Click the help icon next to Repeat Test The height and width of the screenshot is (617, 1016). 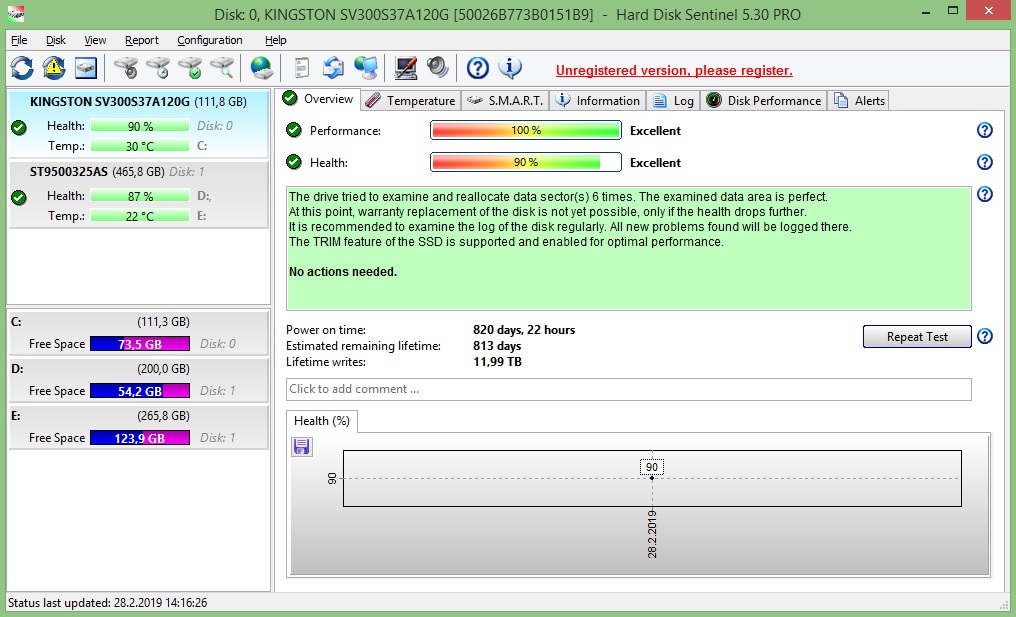coord(984,336)
